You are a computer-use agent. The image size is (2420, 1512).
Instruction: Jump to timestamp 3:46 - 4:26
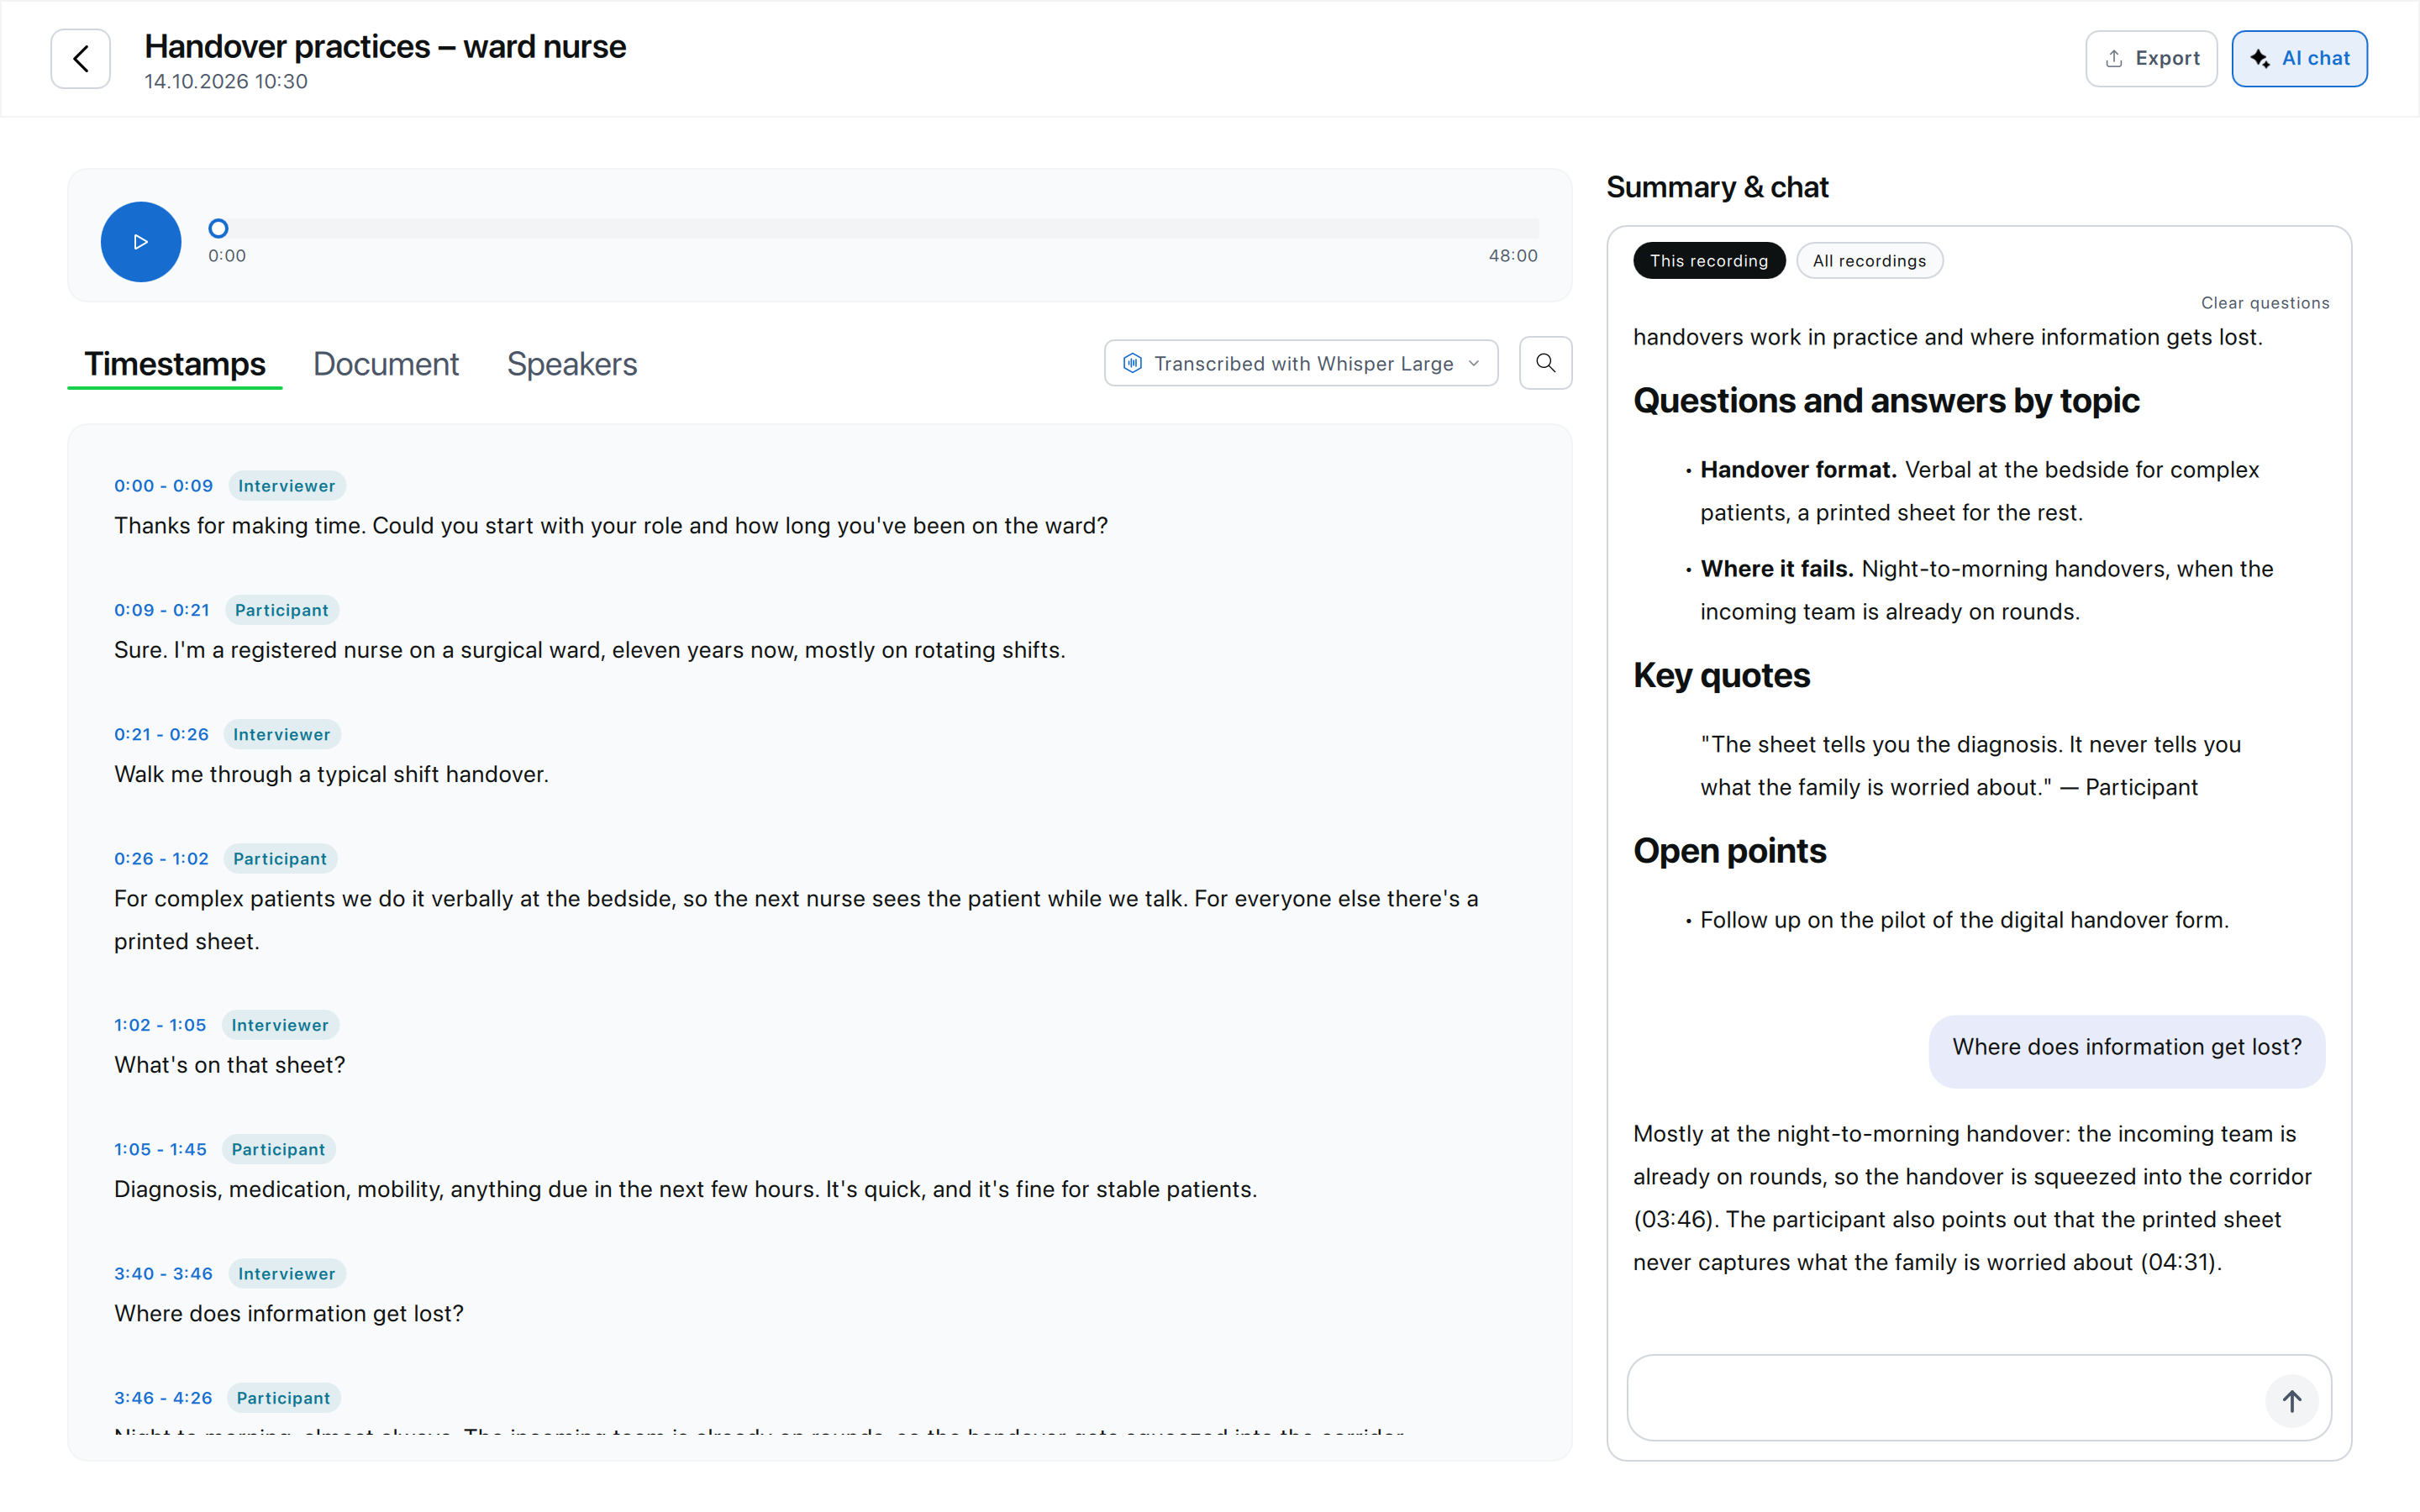163,1398
